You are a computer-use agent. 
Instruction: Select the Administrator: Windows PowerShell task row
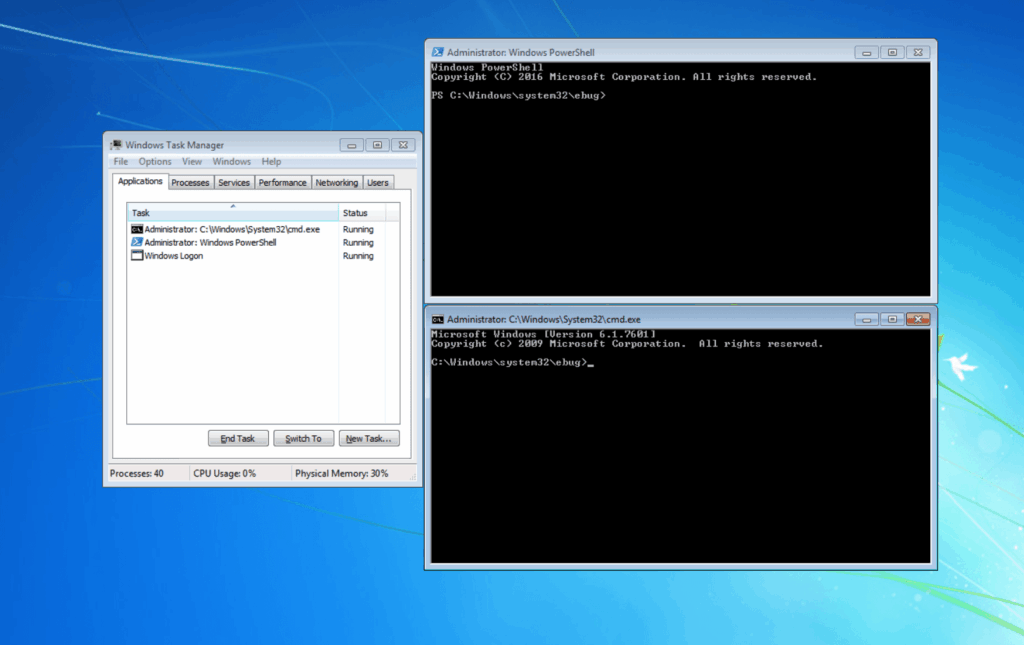262,242
